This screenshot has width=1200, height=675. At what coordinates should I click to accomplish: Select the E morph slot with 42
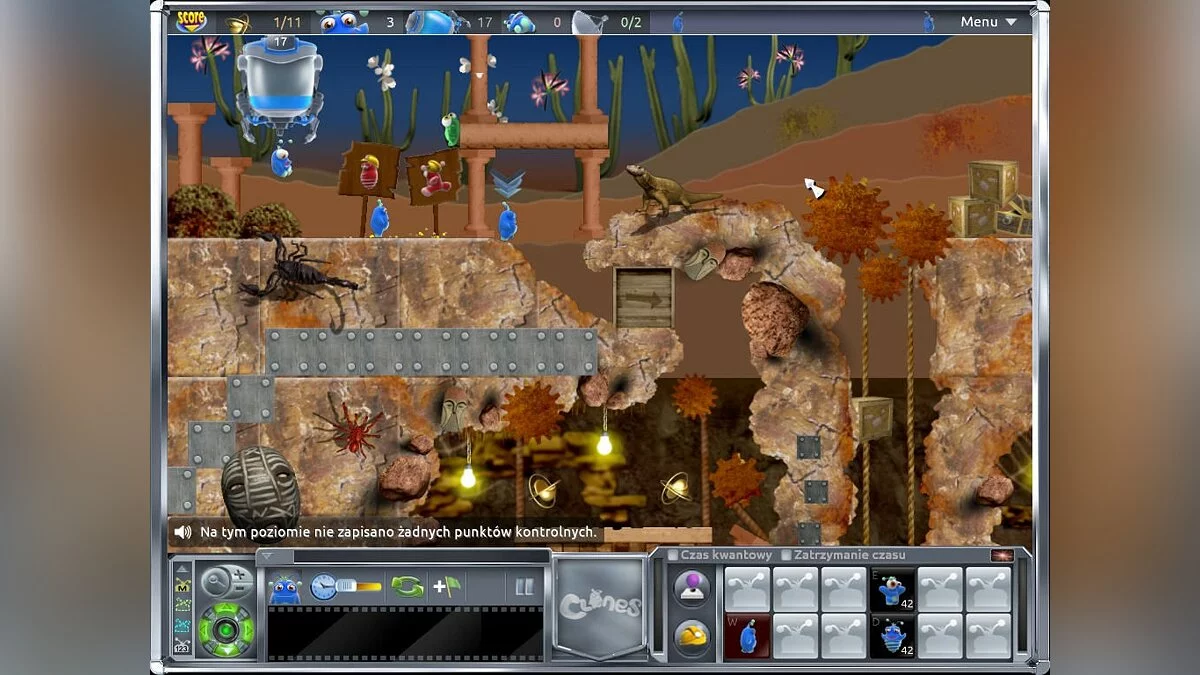(891, 589)
